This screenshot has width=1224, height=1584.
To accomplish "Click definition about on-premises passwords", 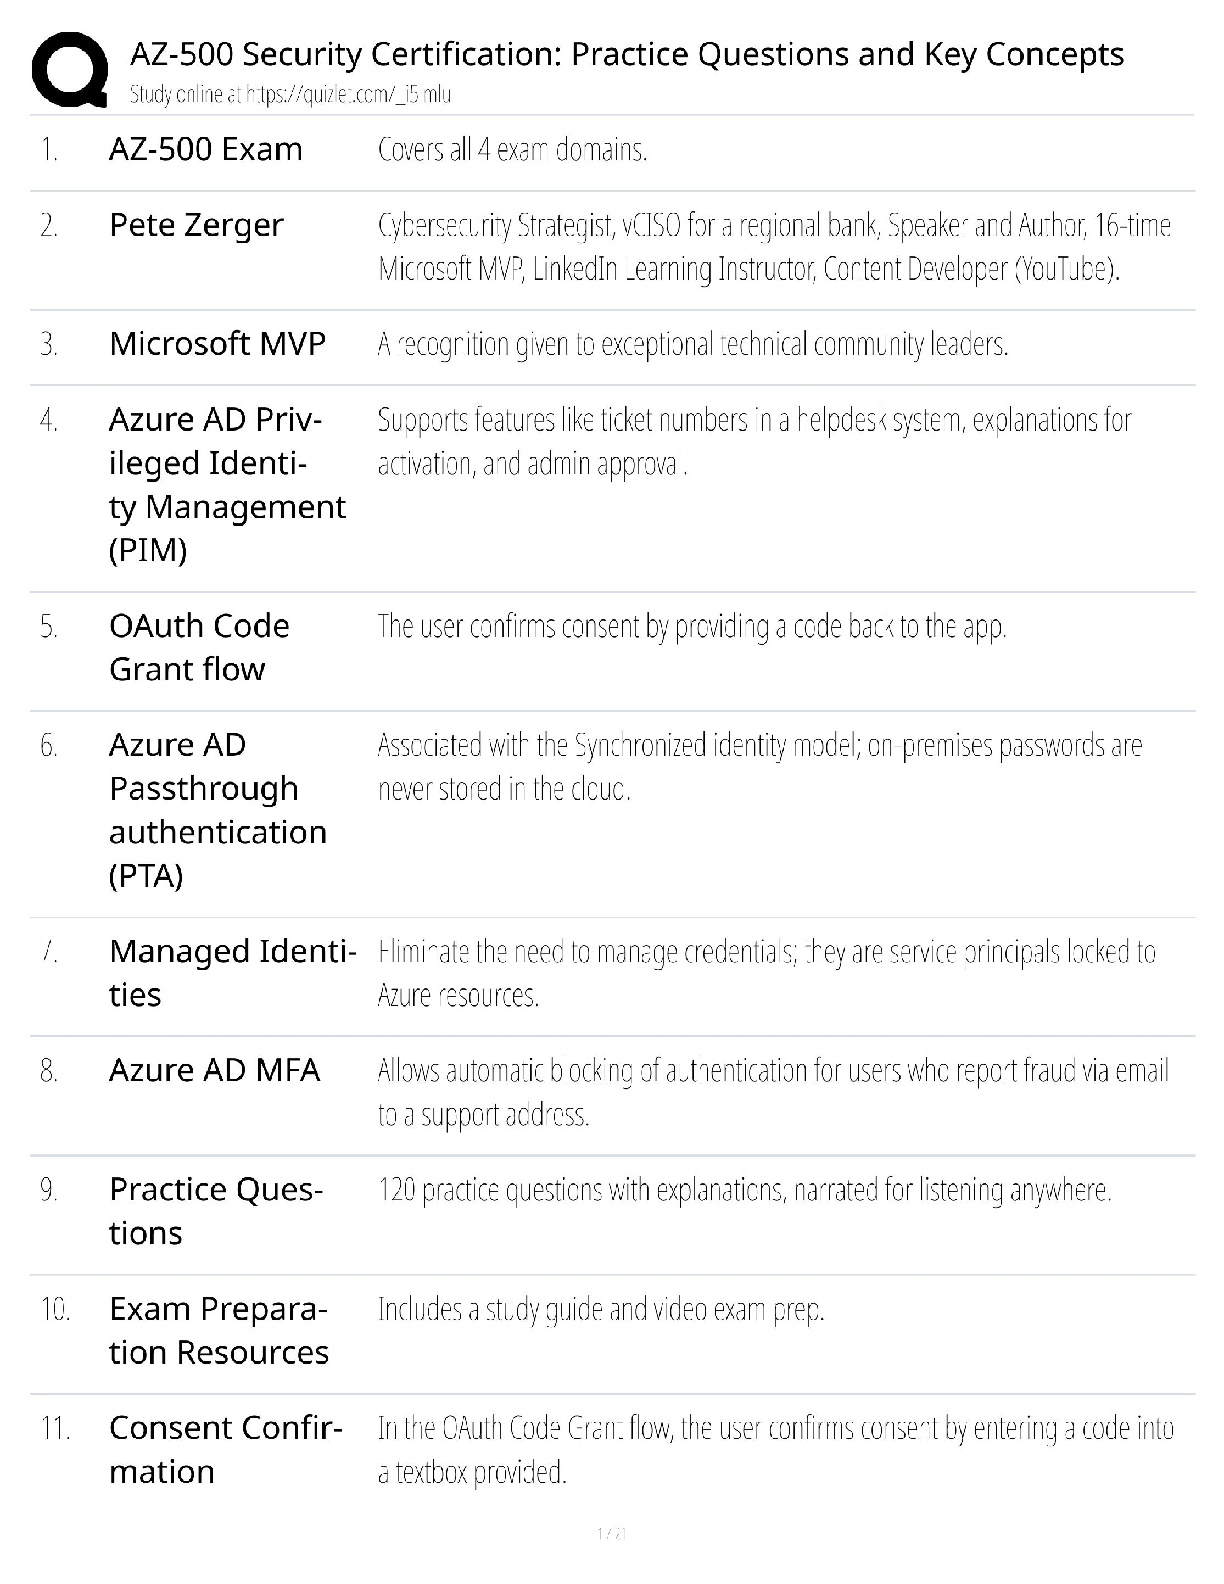I will pyautogui.click(x=759, y=767).
